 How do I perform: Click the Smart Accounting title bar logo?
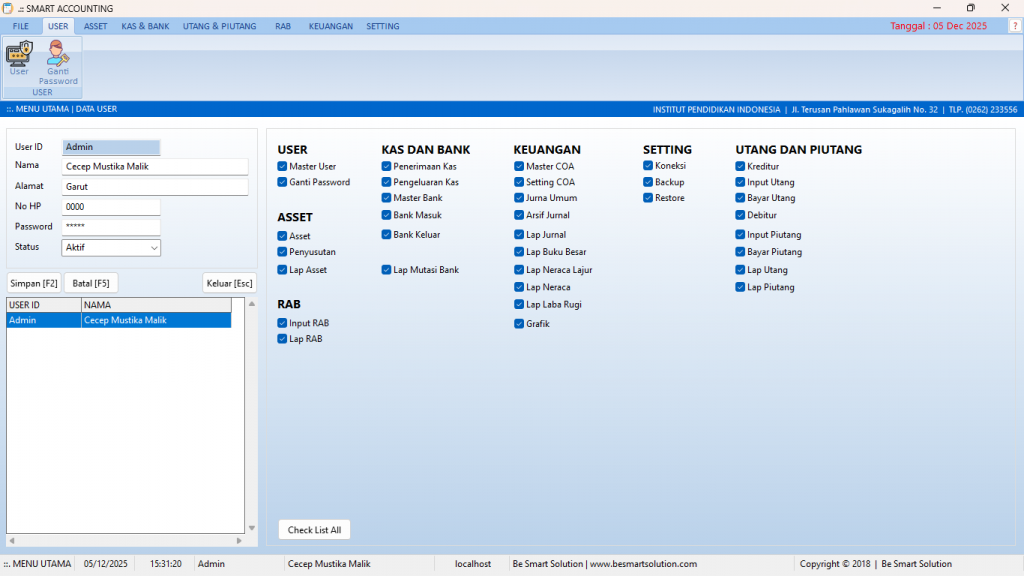coord(8,8)
